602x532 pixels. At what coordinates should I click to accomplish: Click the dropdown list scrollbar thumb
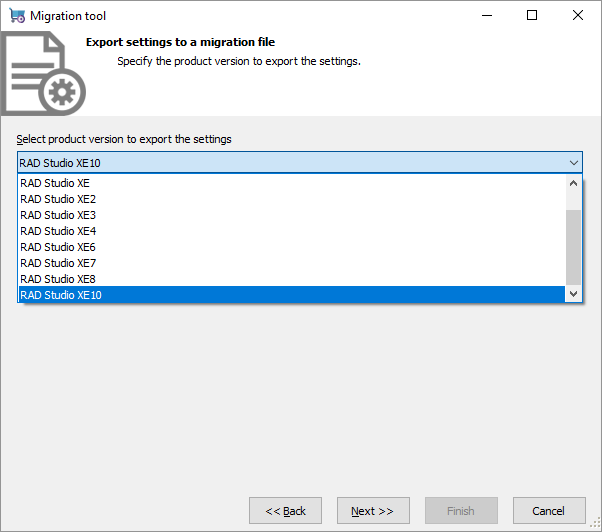click(x=573, y=247)
